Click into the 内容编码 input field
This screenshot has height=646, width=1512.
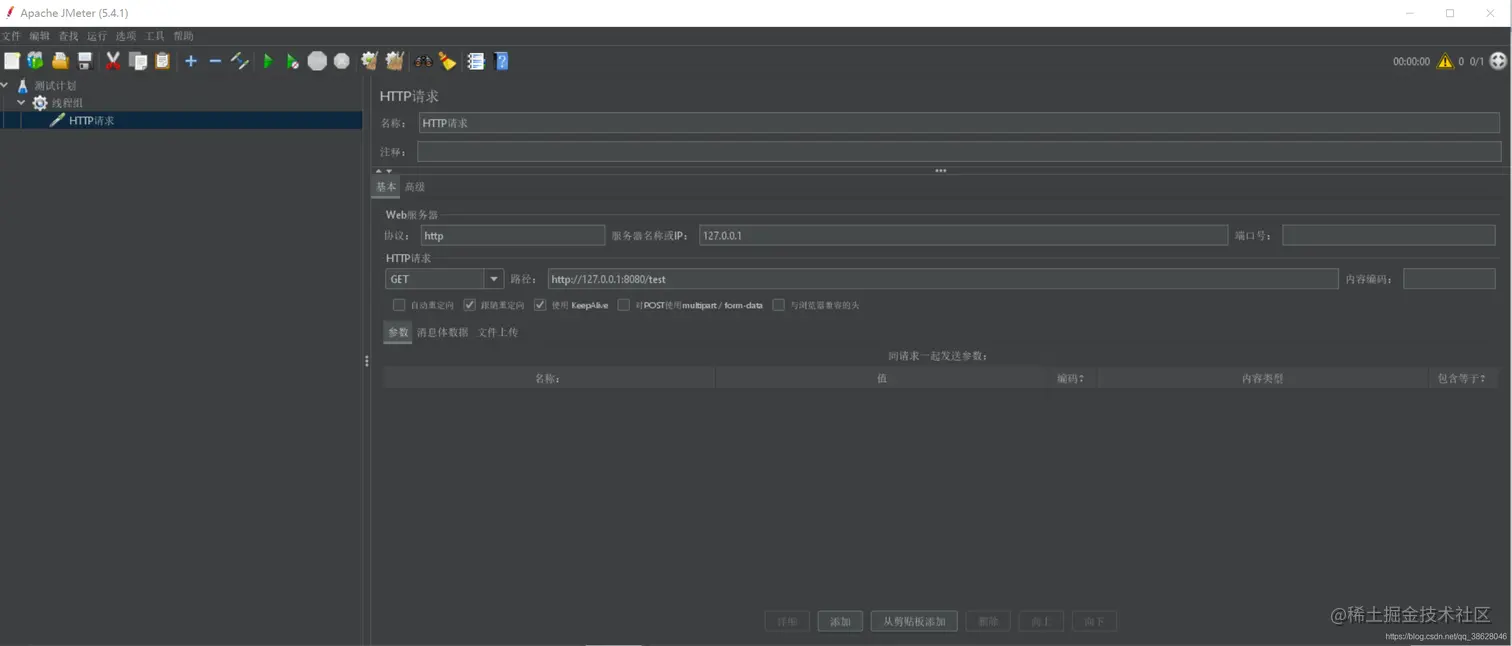click(1449, 279)
